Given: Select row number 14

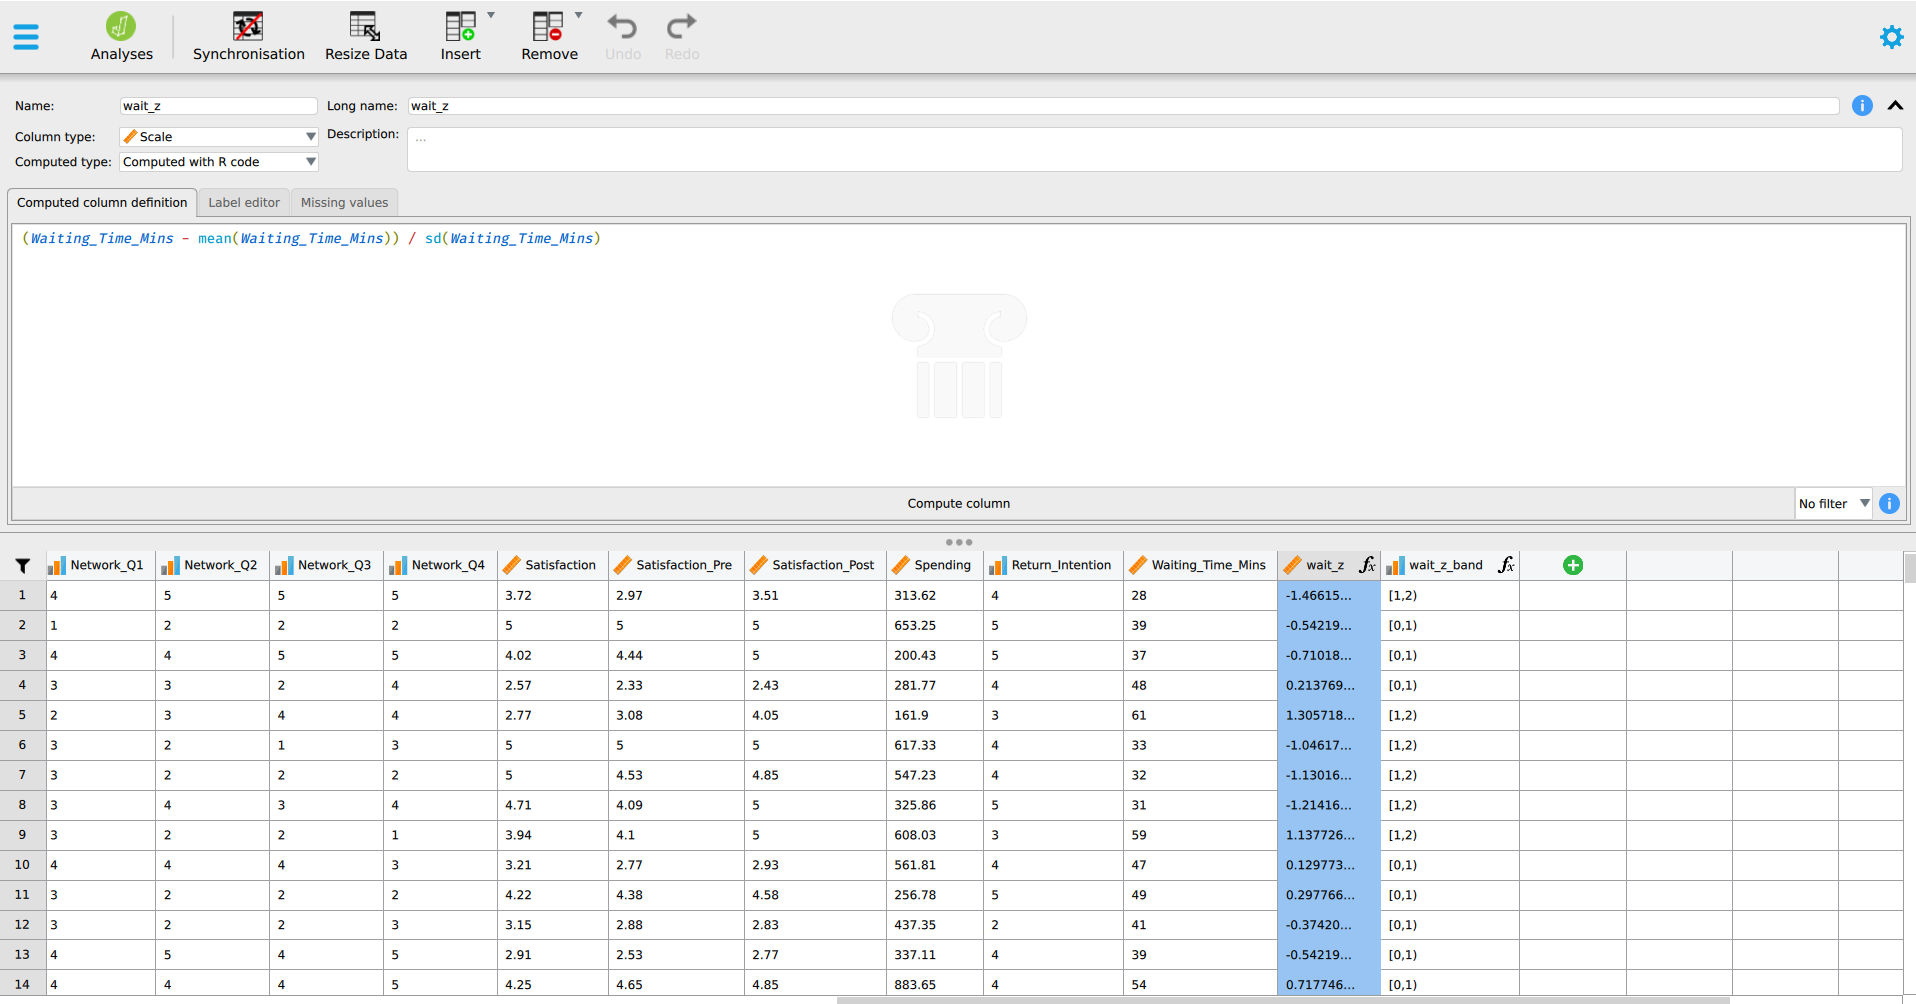Looking at the screenshot, I should pos(22,984).
